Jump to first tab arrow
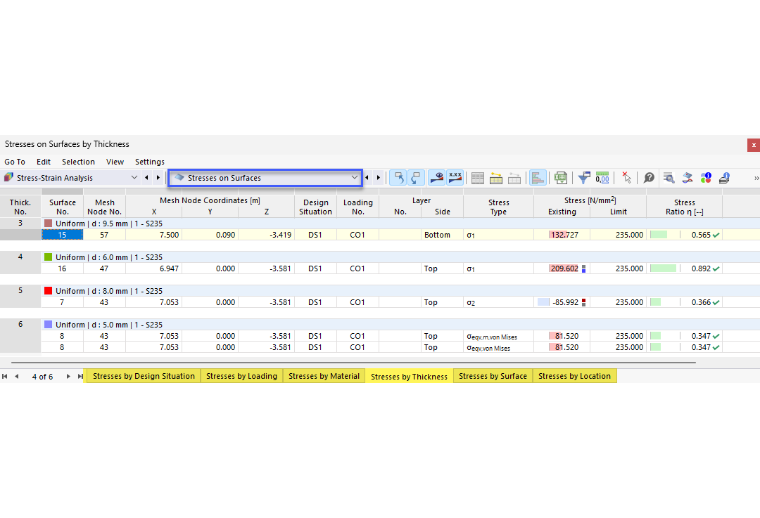 tap(5, 377)
